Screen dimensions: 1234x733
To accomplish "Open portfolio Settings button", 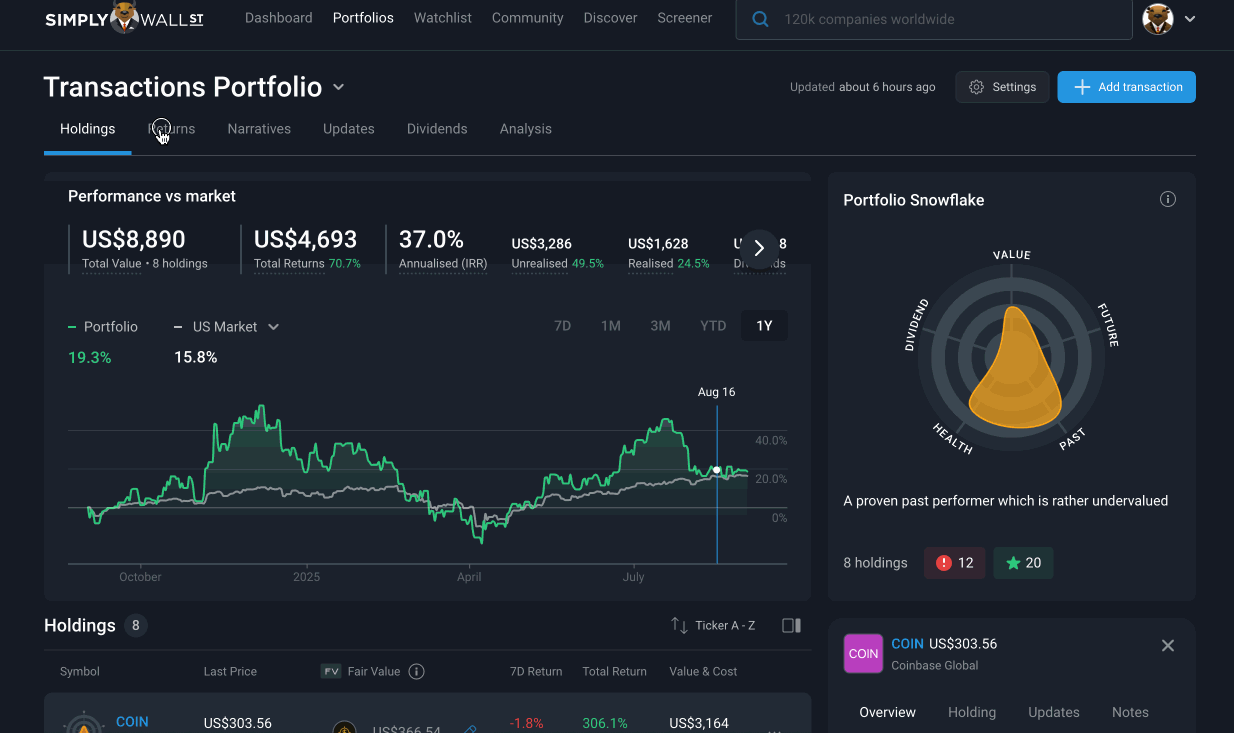I will (x=1002, y=87).
